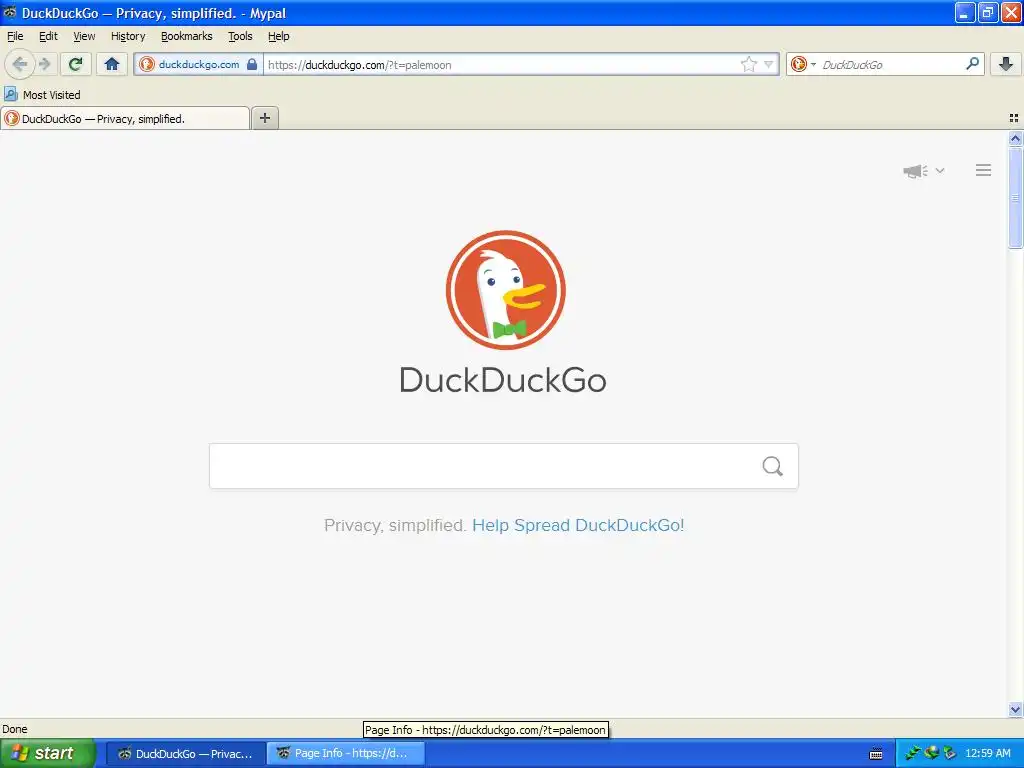Click the duckduckgo.com site identity label
This screenshot has height=768, width=1024.
(x=199, y=64)
